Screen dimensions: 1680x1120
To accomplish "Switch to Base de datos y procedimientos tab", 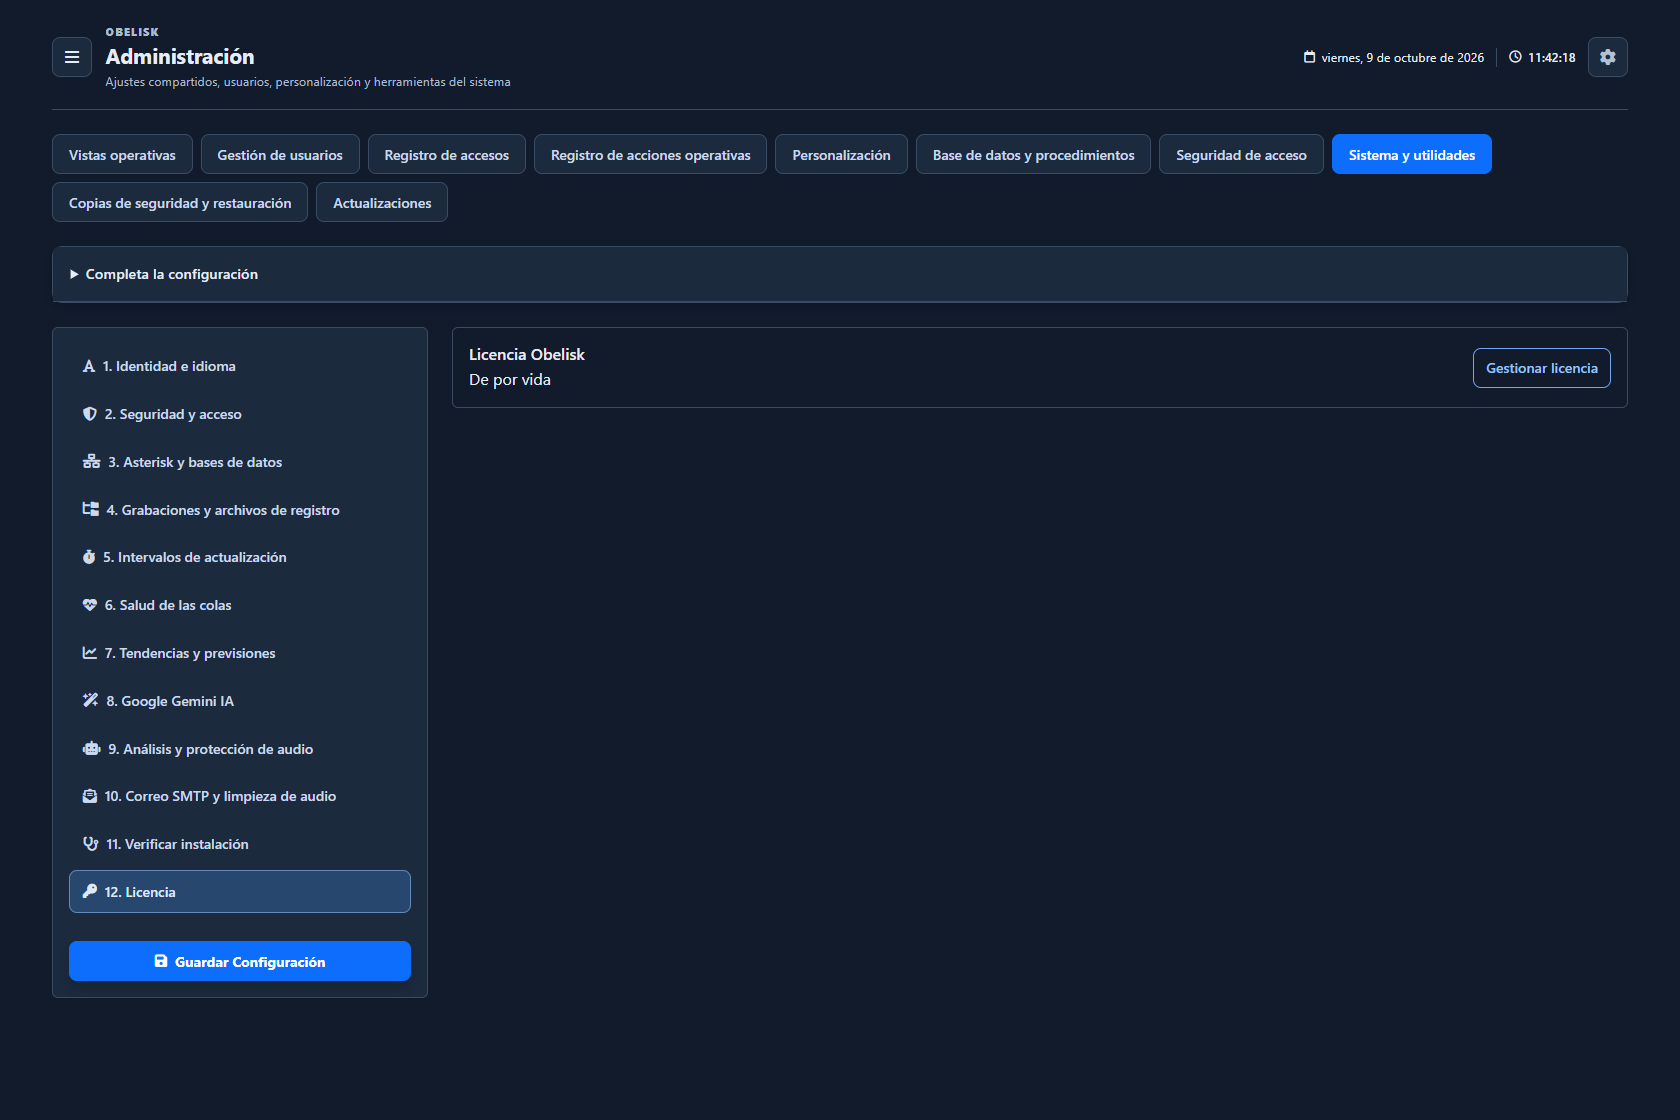I will click(1034, 154).
